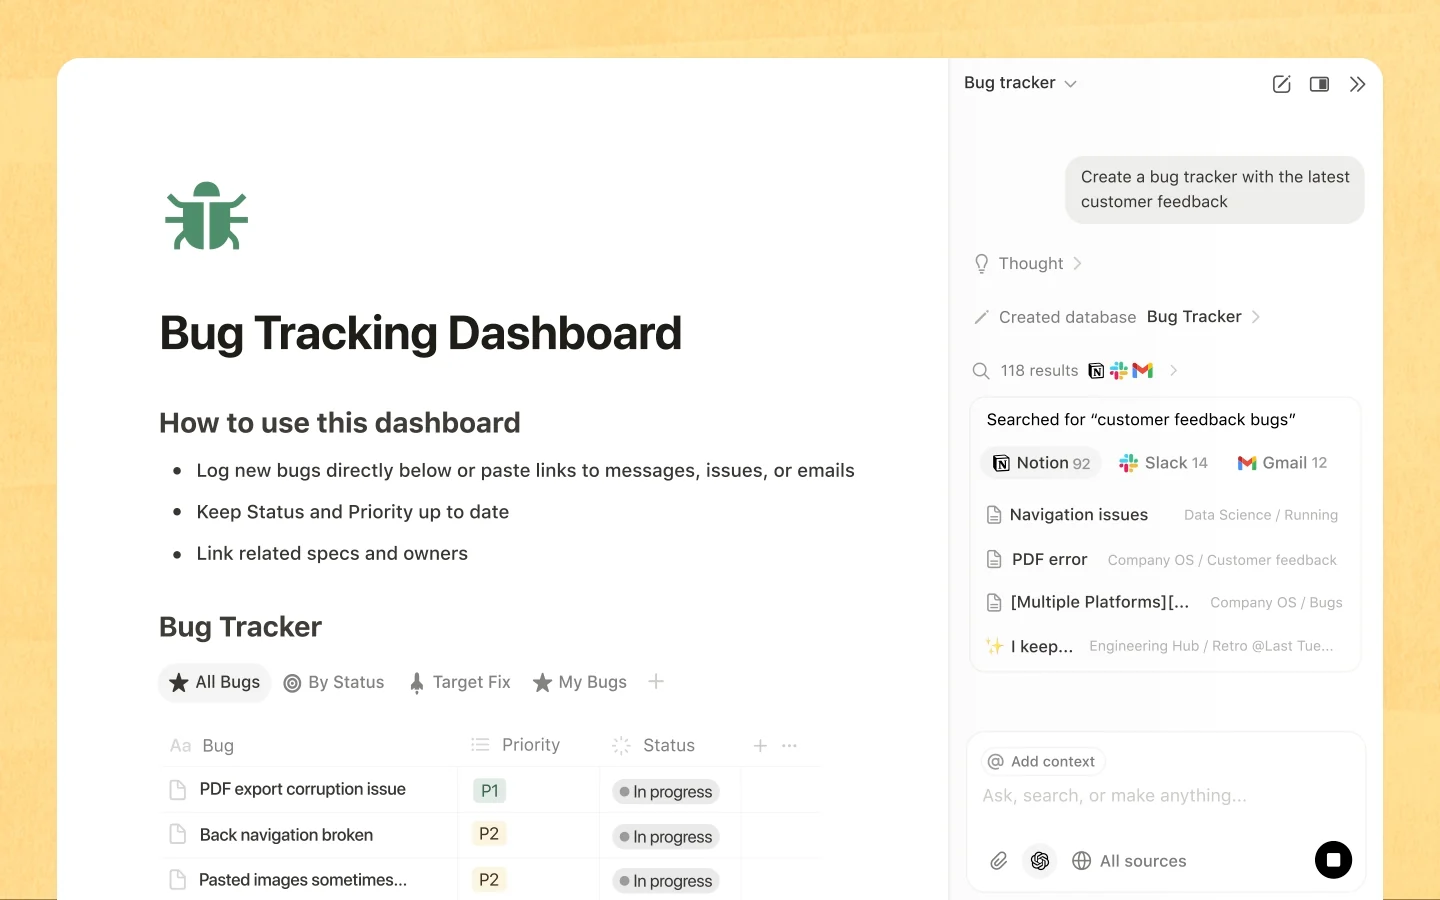Open the Bug tracker chat title dropdown
The height and width of the screenshot is (900, 1440).
pos(1020,83)
